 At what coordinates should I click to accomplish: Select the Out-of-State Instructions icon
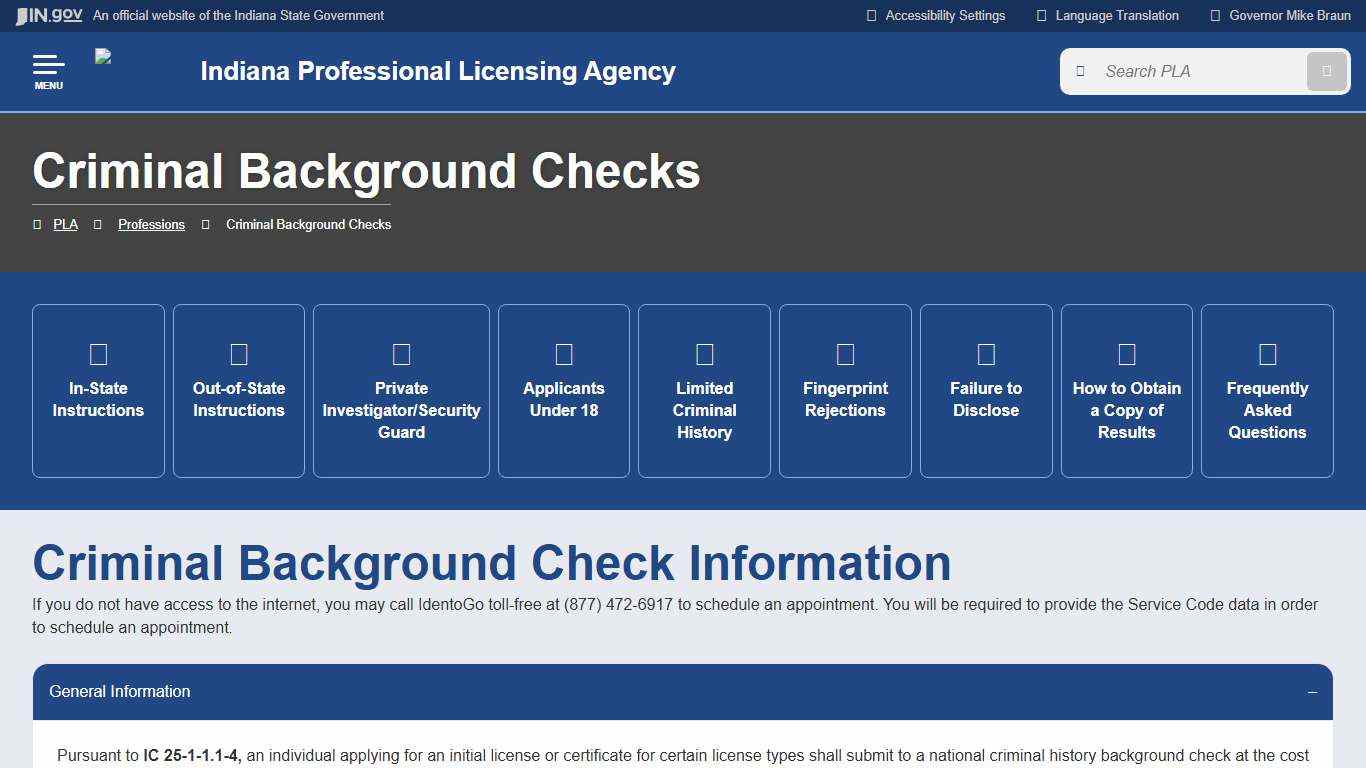238,353
